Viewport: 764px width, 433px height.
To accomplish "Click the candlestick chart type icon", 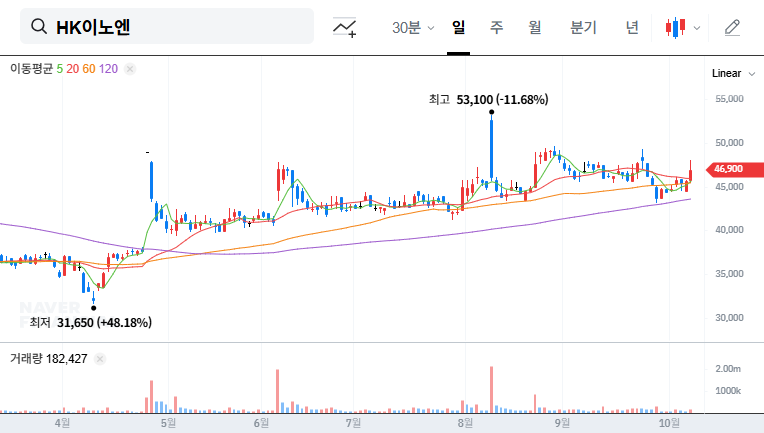I will 675,28.
